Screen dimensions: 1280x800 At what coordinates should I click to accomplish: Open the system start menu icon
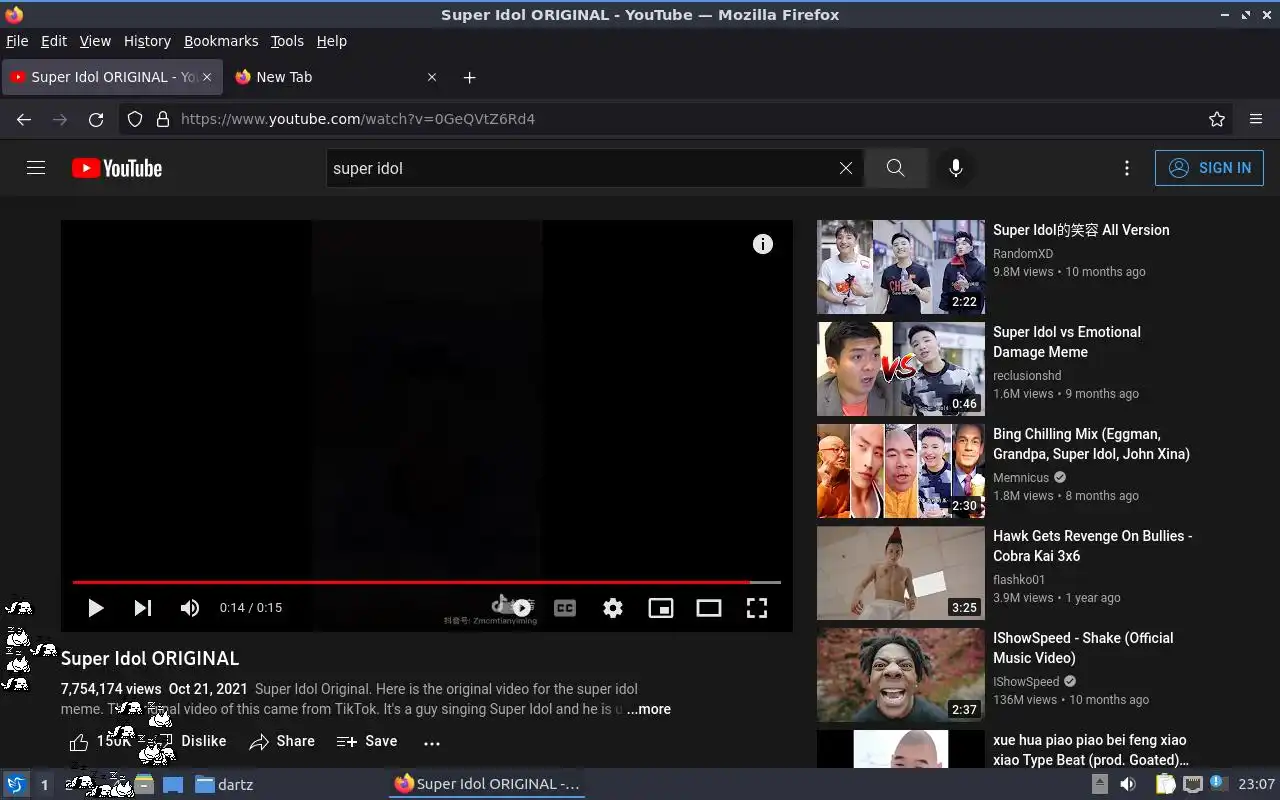16,784
